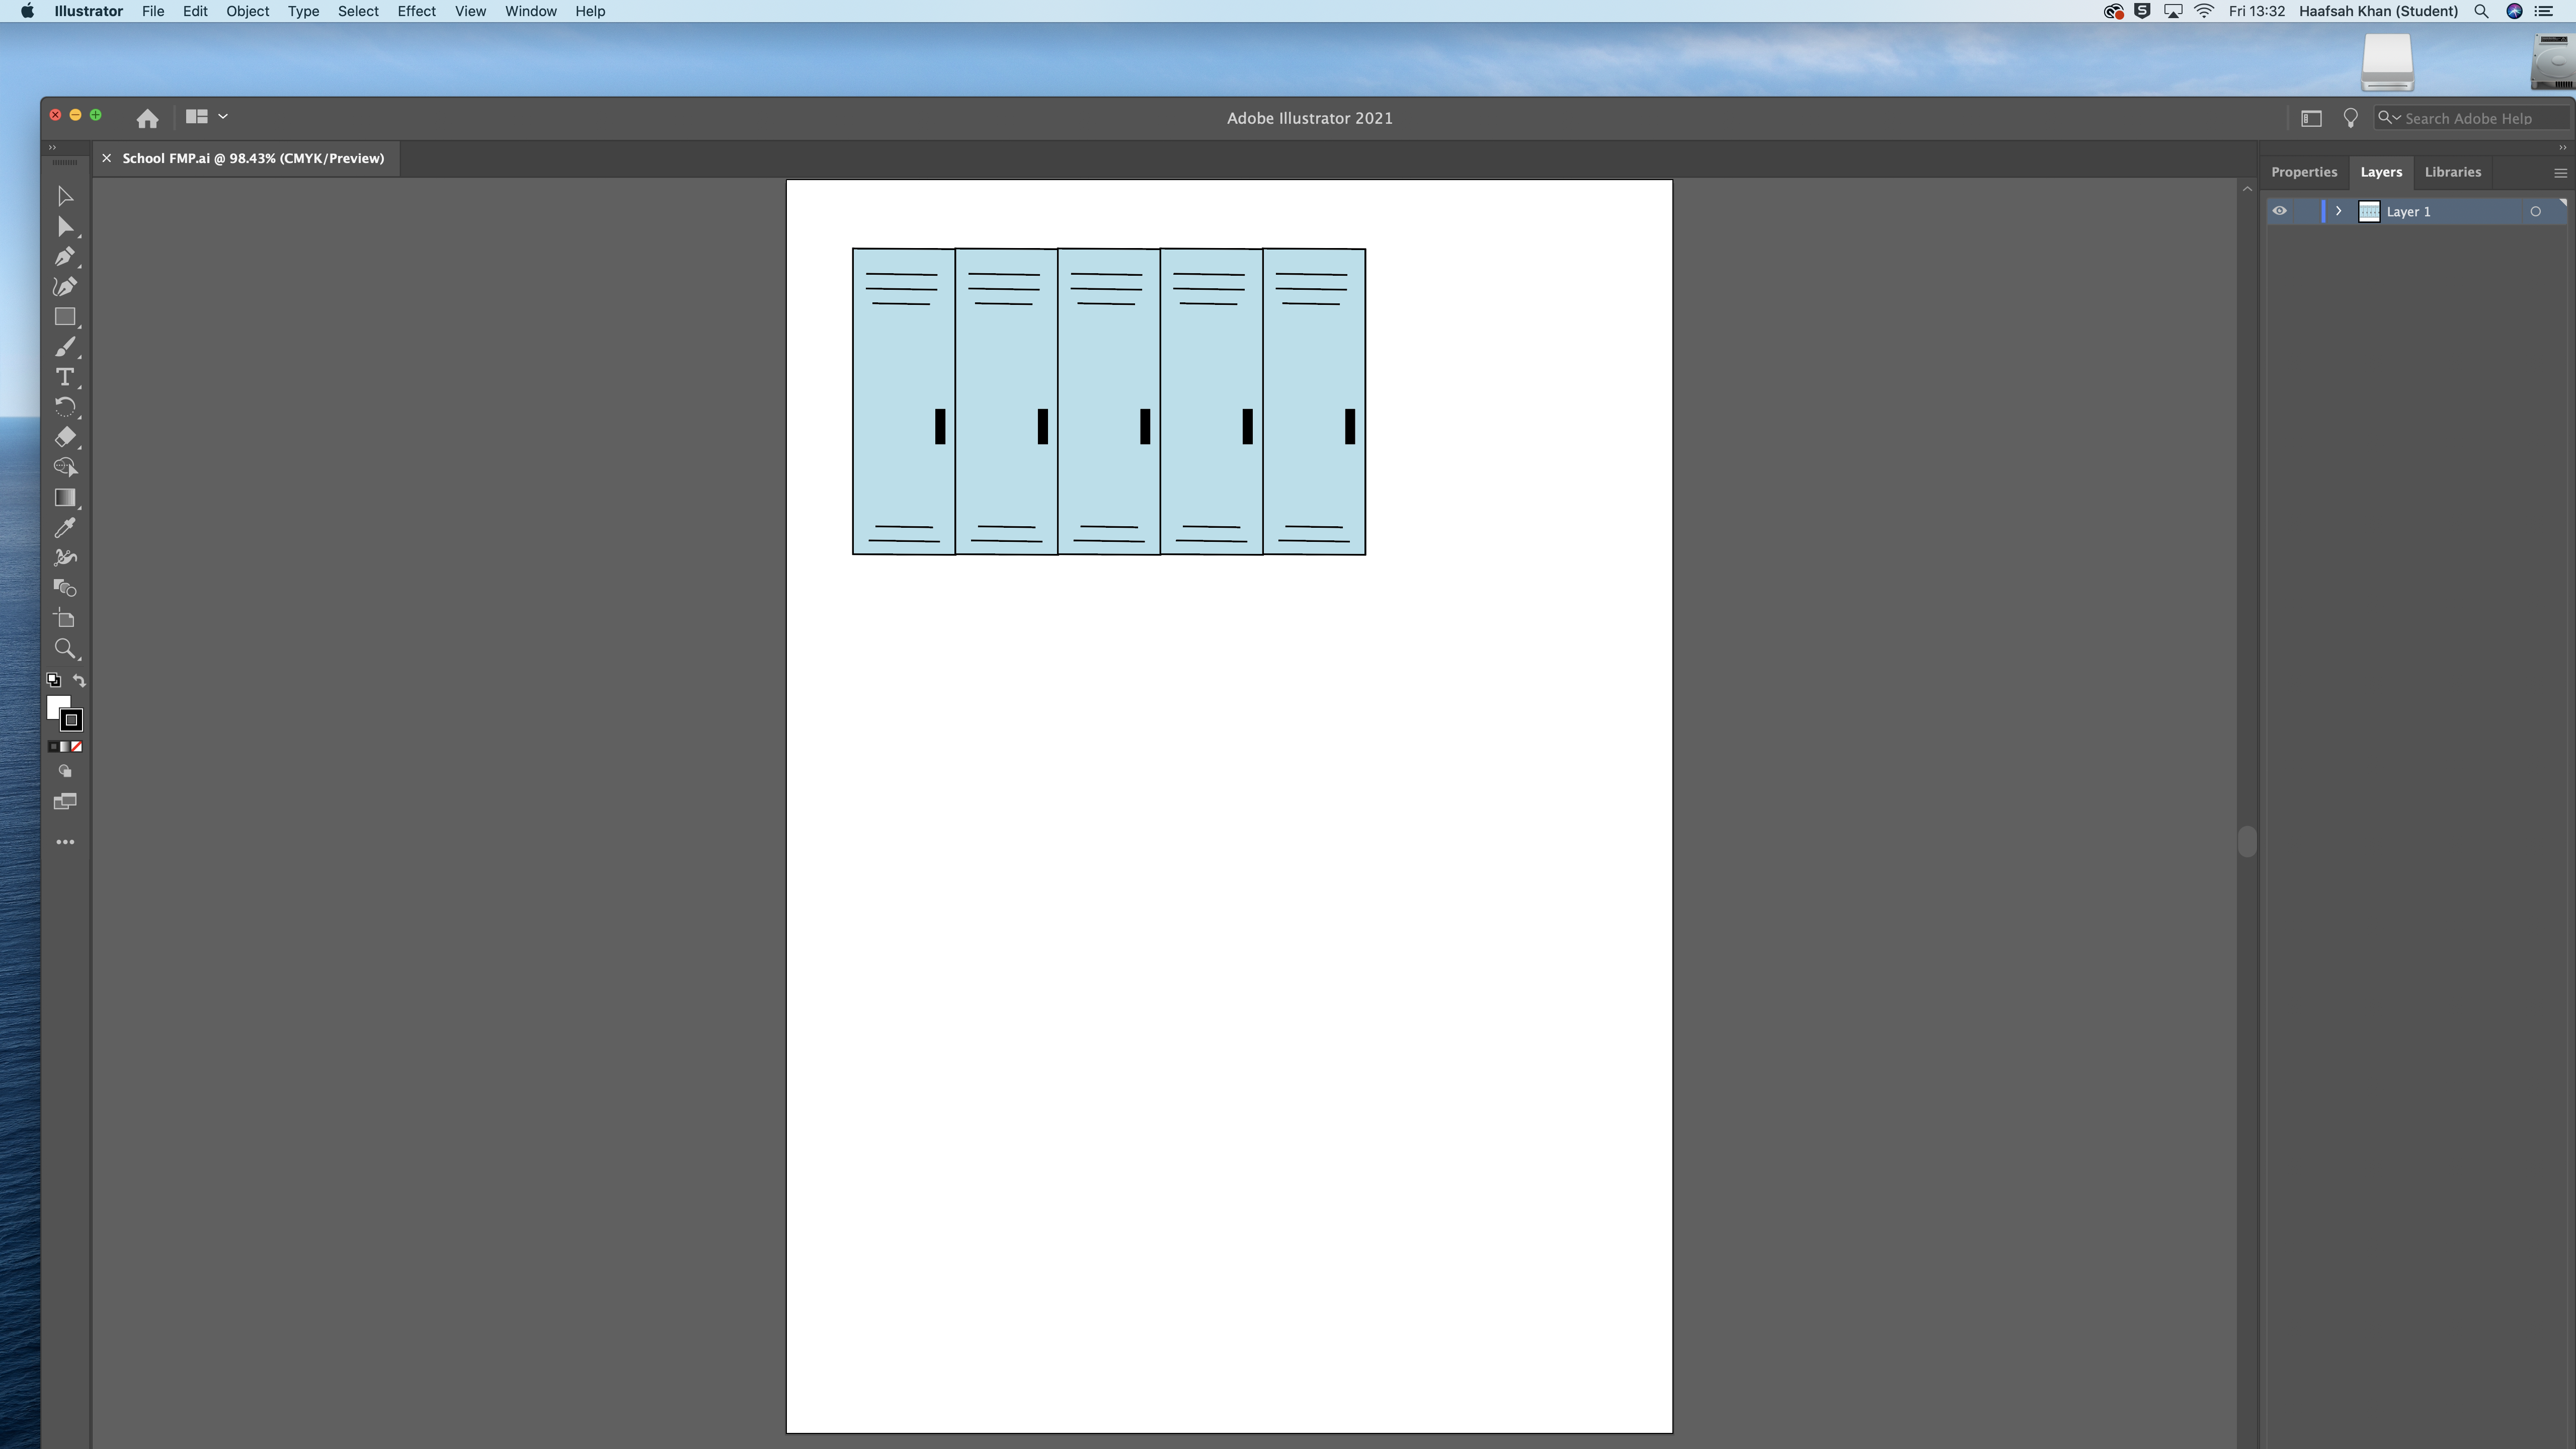Click the vertical scrollbar thumb
The image size is (2576, 1449).
pos(2247,842)
